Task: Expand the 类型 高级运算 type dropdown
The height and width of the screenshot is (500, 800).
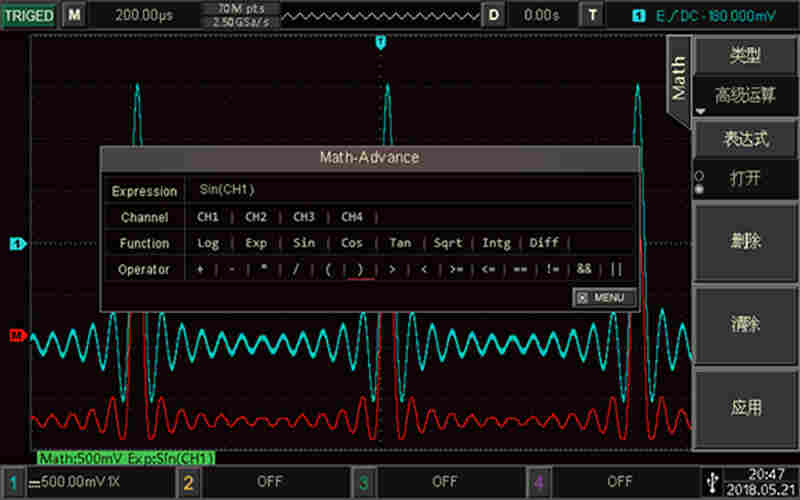Action: click(745, 95)
